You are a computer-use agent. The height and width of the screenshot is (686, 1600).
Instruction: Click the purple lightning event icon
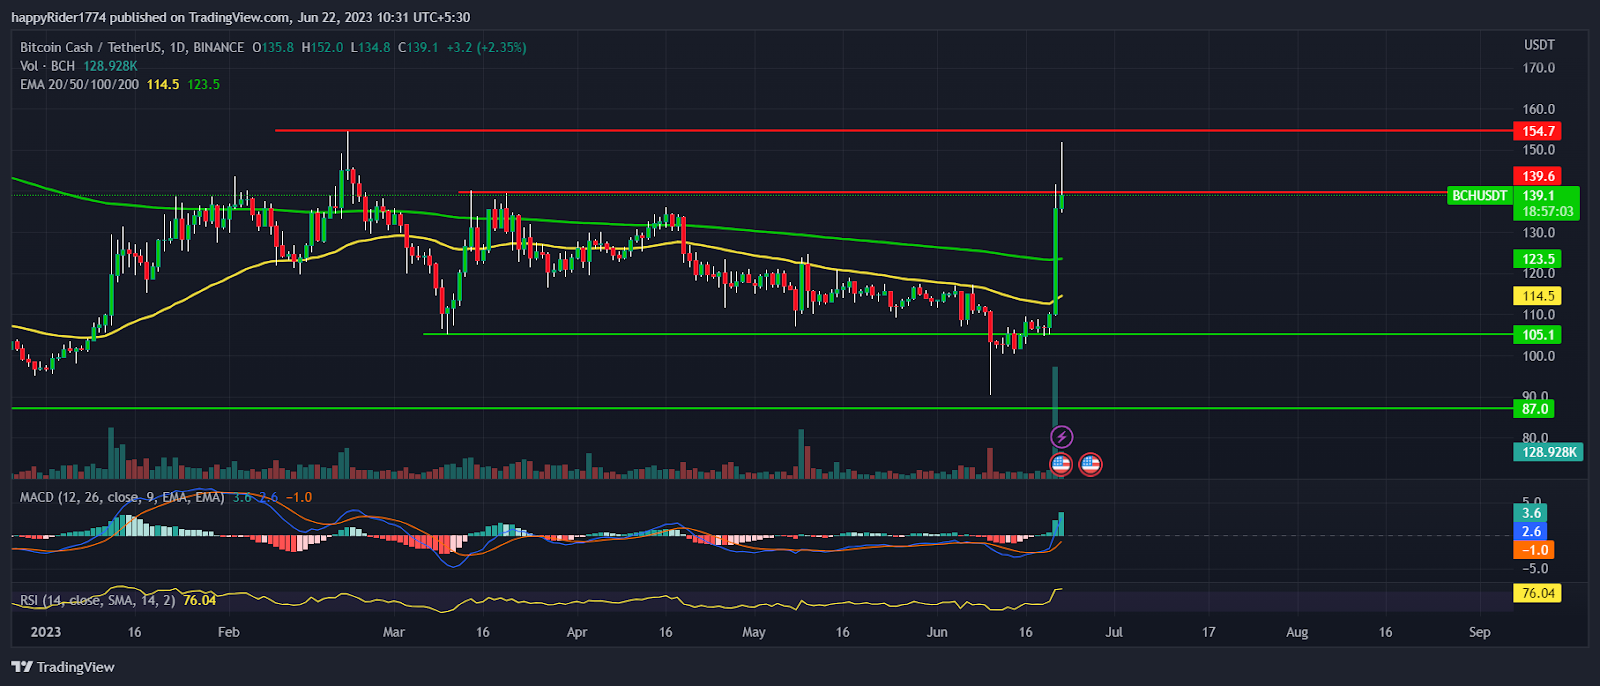(1062, 437)
